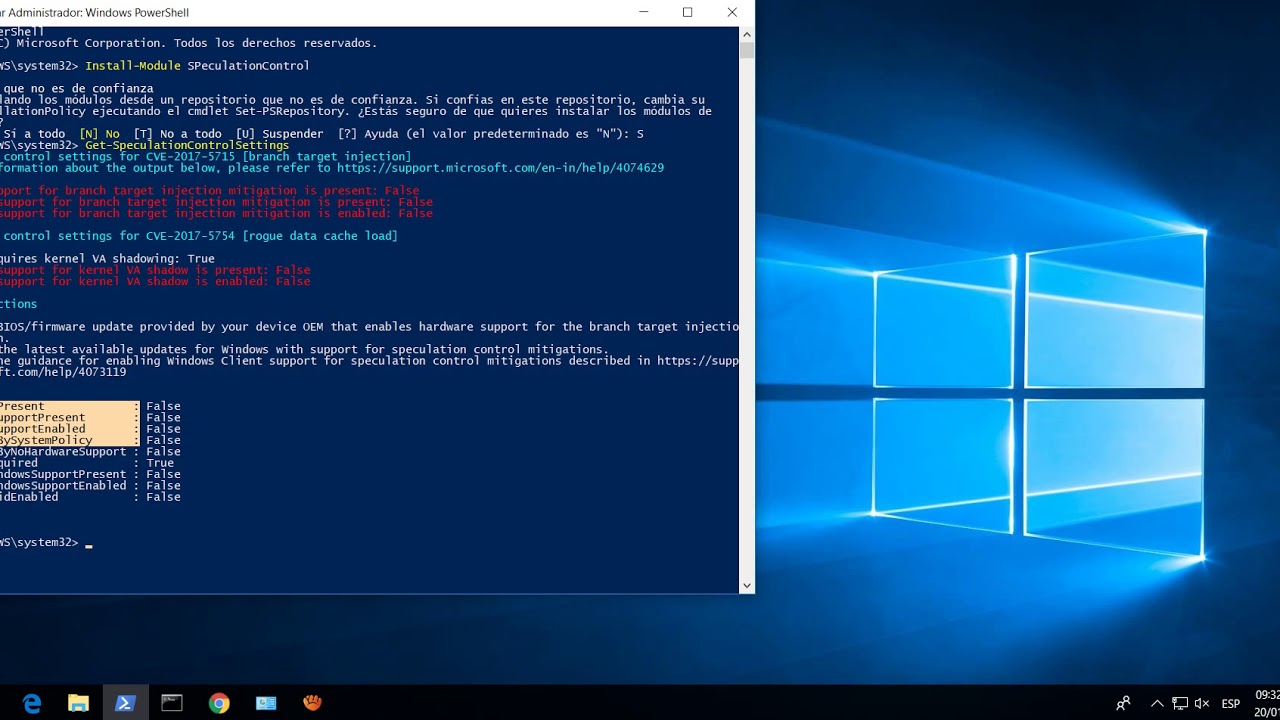This screenshot has height=720, width=1280.
Task: Click the ndowsSupportPresent : False row
Action: pyautogui.click(x=90, y=474)
